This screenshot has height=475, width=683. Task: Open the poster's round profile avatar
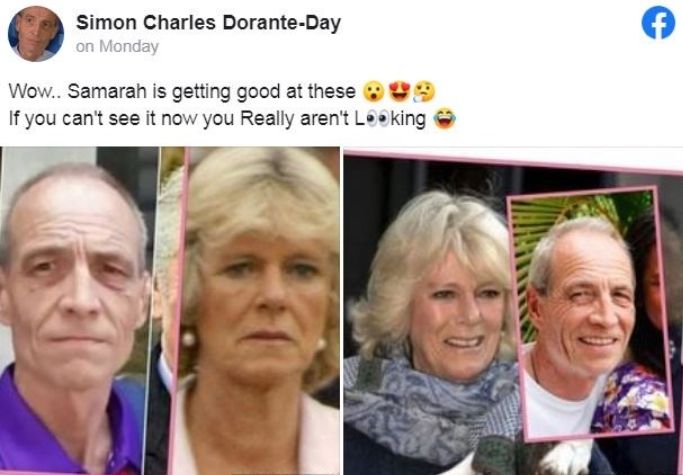36,34
